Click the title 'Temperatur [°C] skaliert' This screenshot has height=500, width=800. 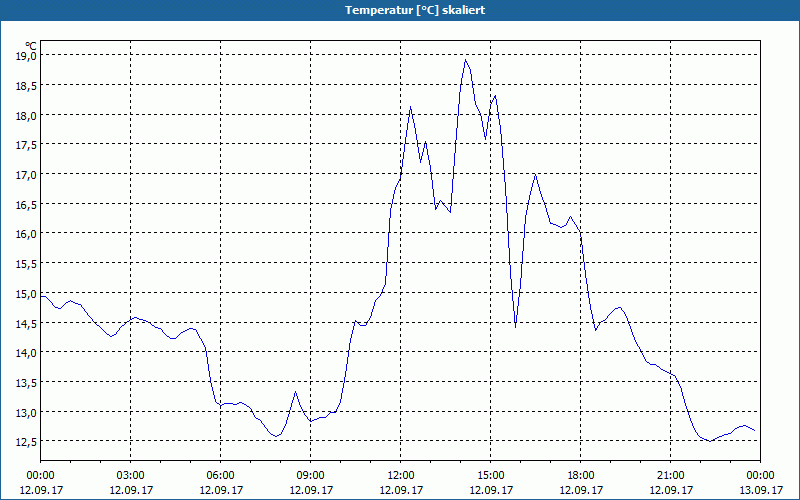(414, 10)
